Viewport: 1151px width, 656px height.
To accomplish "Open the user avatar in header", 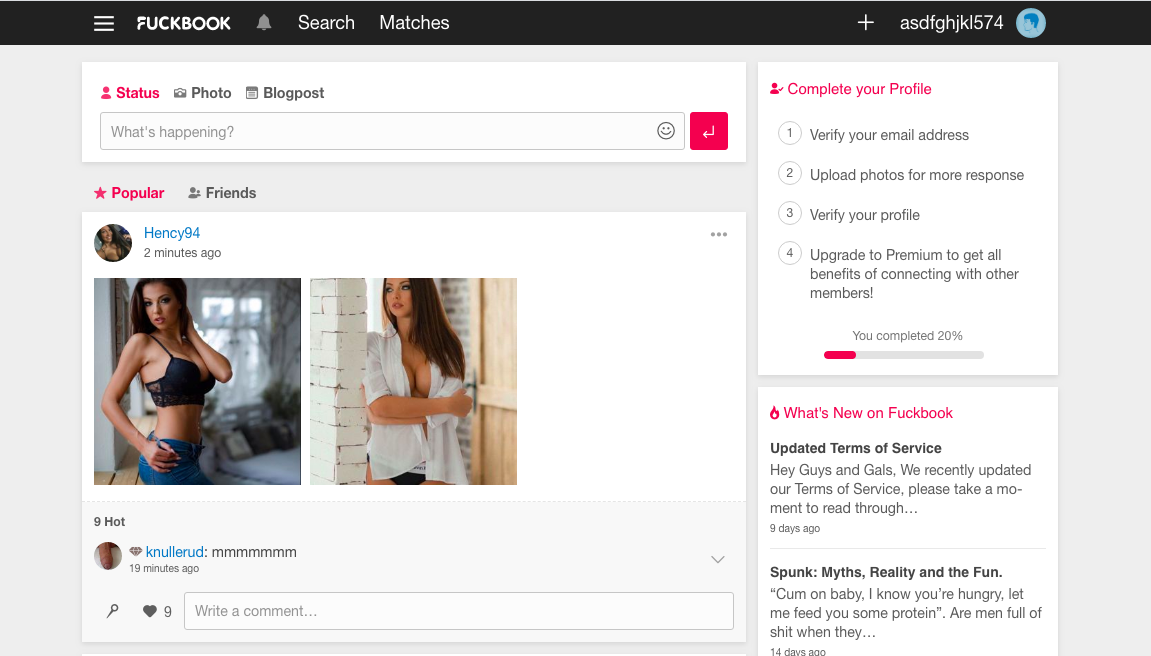I will coord(1031,23).
